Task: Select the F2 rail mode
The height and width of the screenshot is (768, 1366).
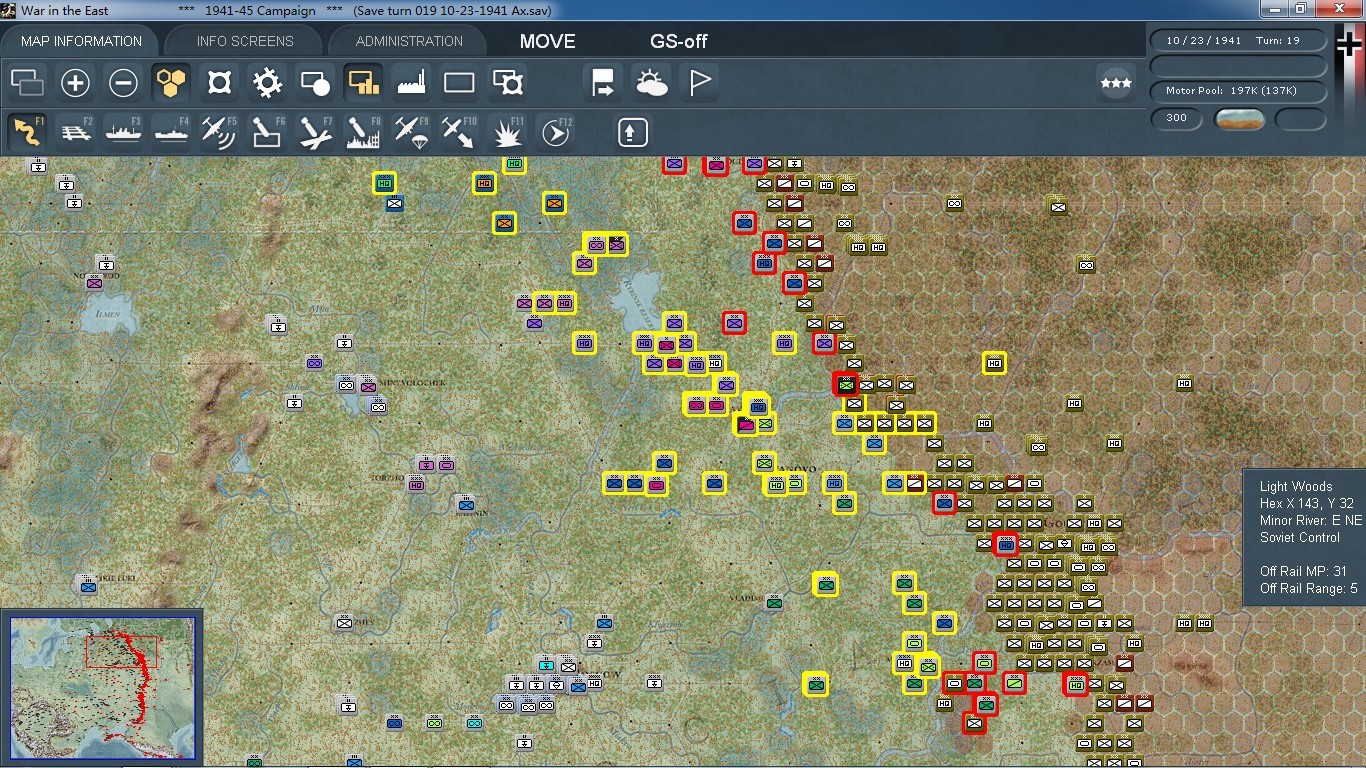Action: pos(76,132)
